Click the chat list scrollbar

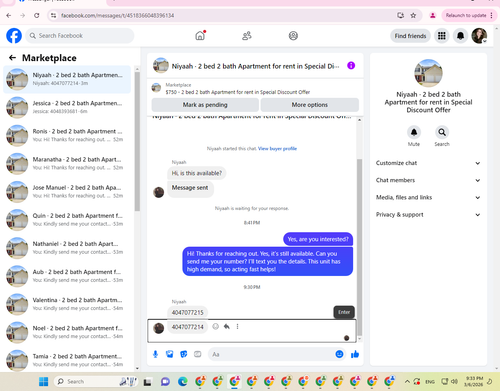point(137,140)
